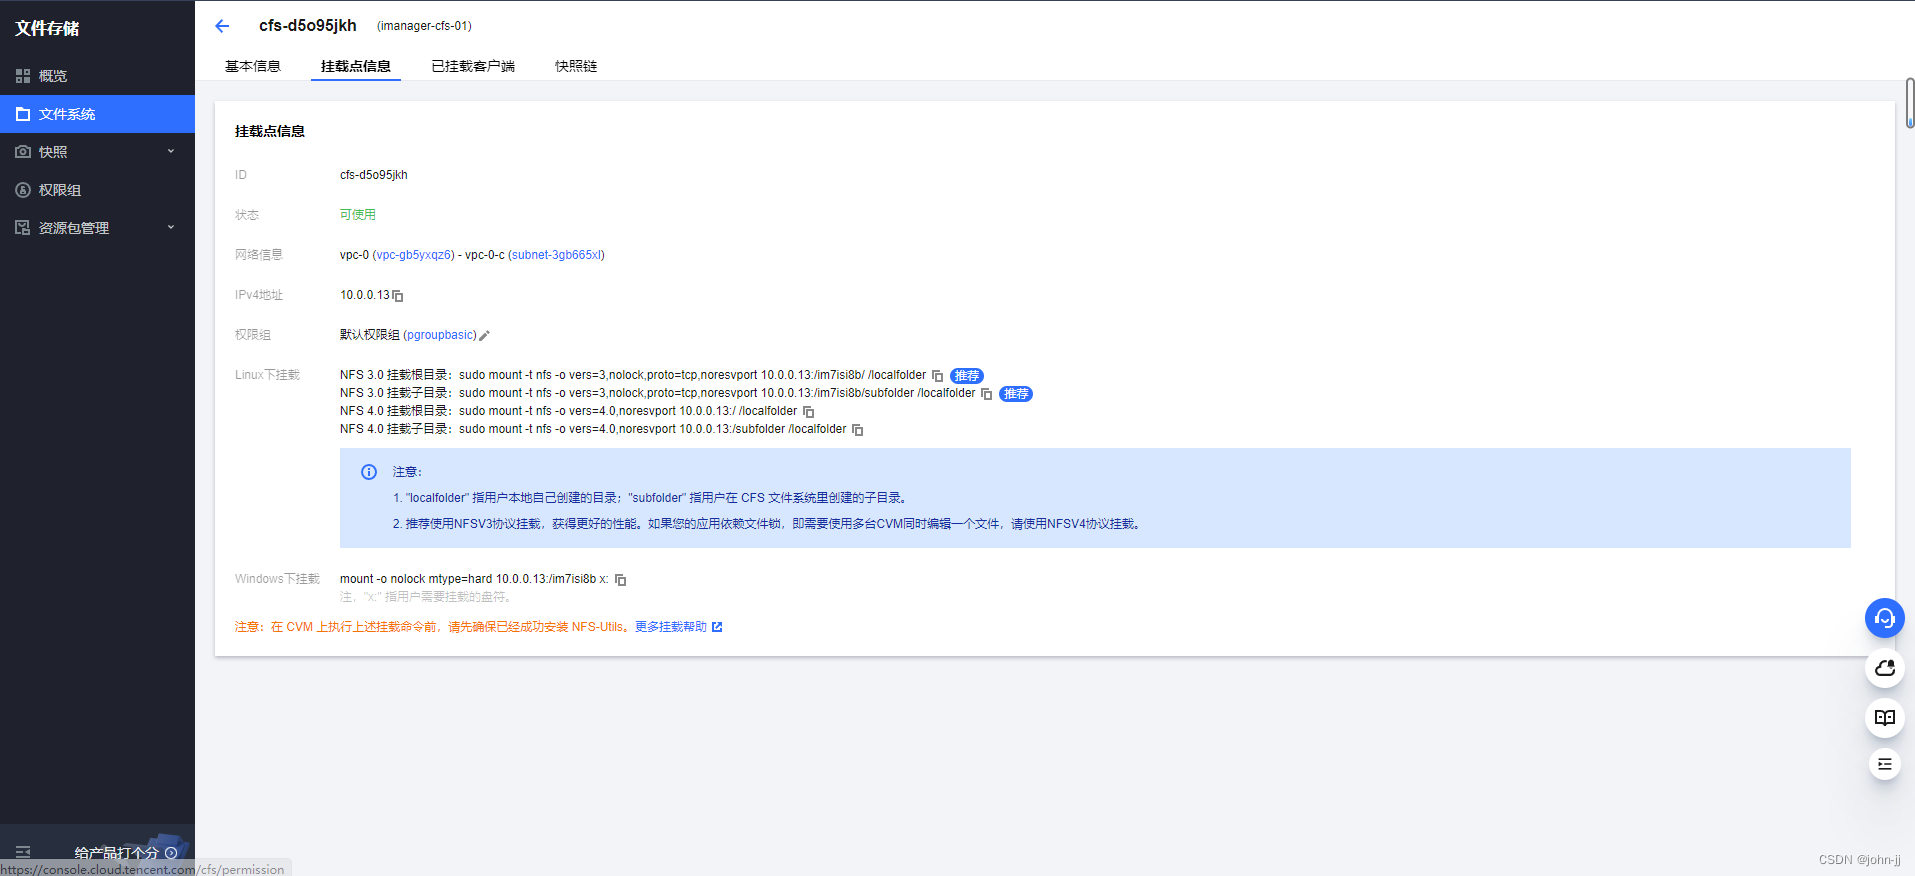The width and height of the screenshot is (1915, 876).
Task: Click 推荐 badge on NFS 3.0 root command
Action: point(967,376)
